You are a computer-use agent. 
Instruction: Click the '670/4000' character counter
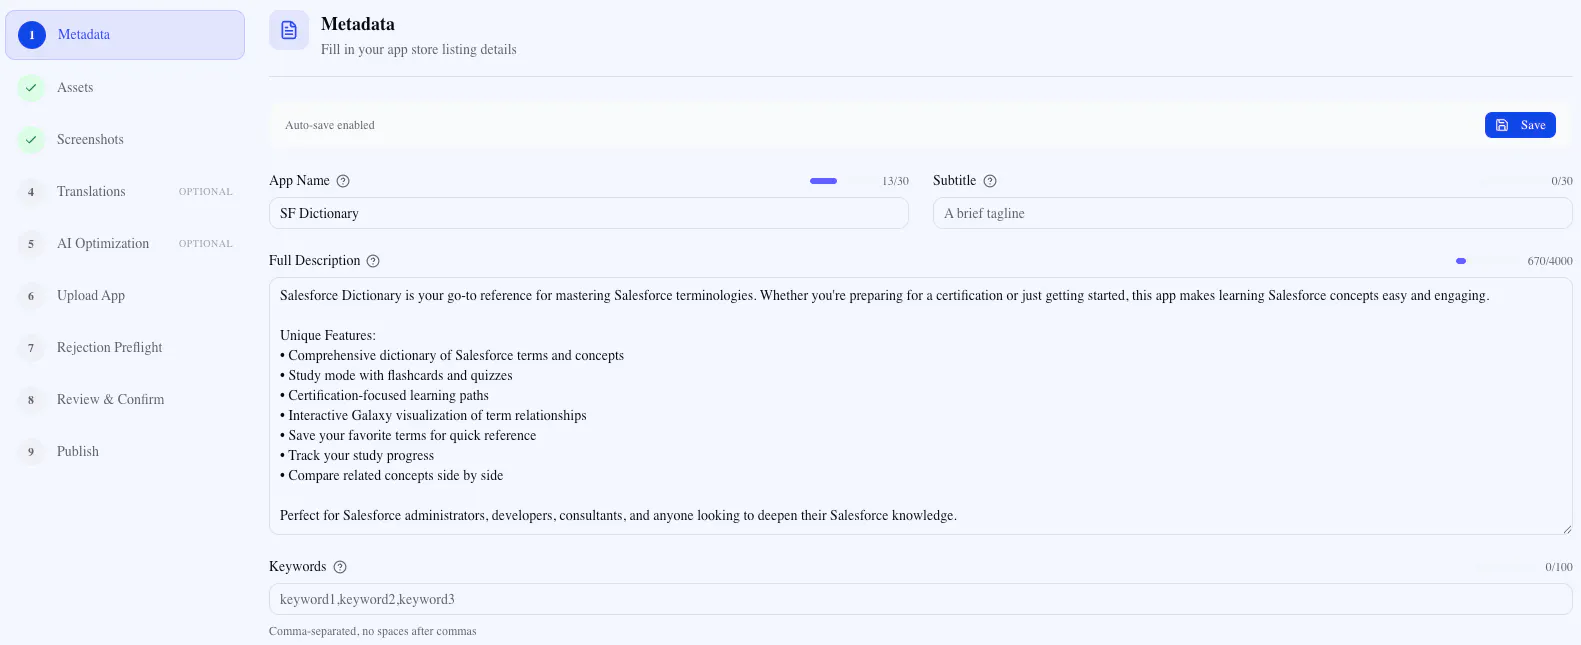click(x=1550, y=261)
